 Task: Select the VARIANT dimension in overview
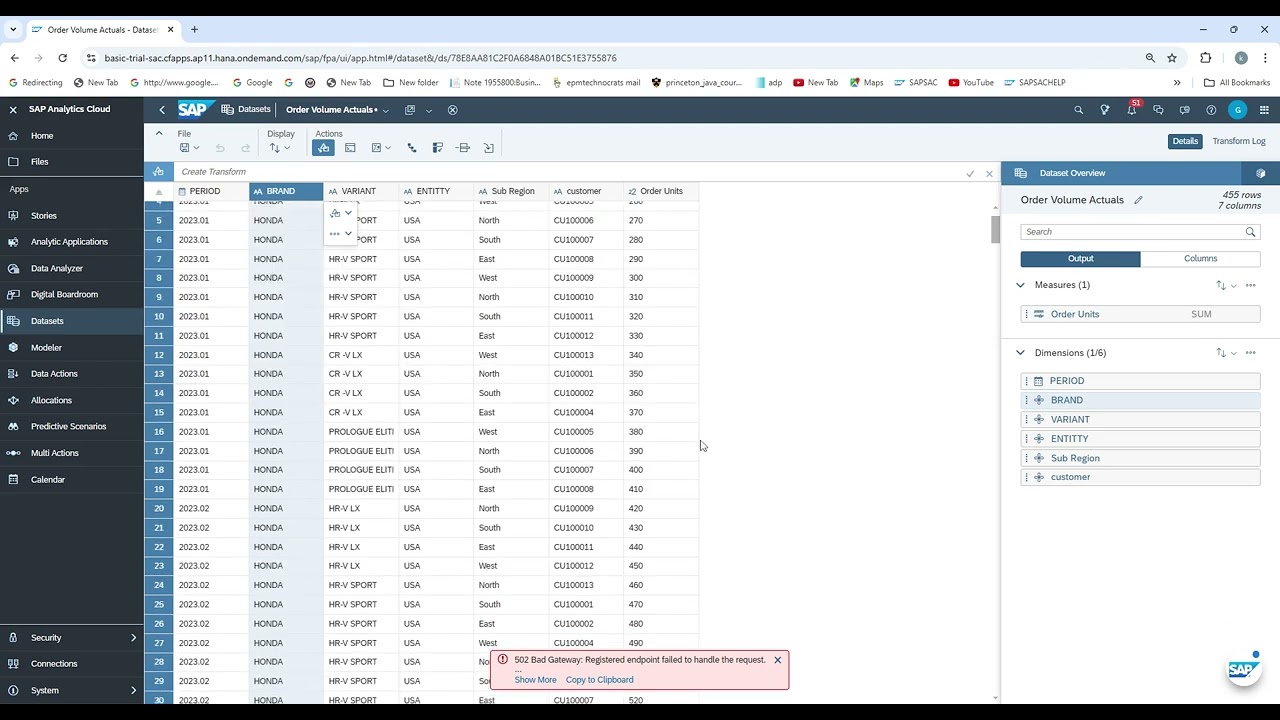1140,419
